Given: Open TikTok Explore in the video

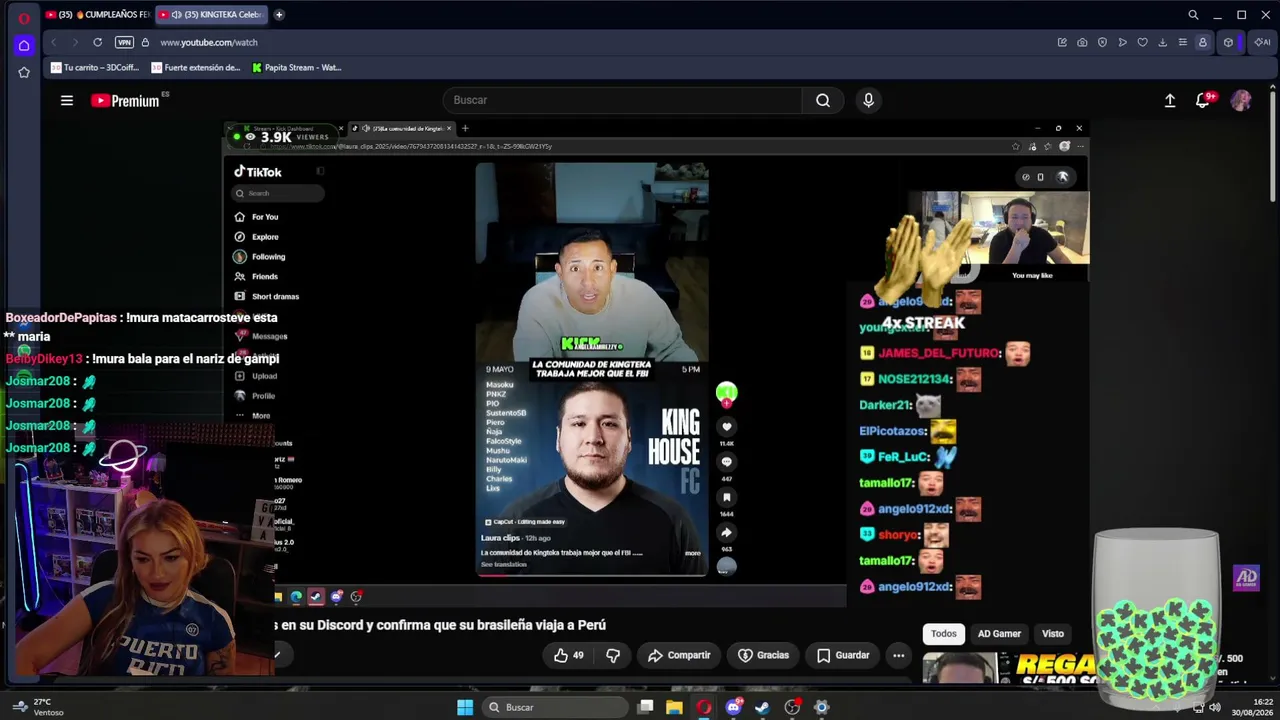Looking at the screenshot, I should (x=256, y=237).
